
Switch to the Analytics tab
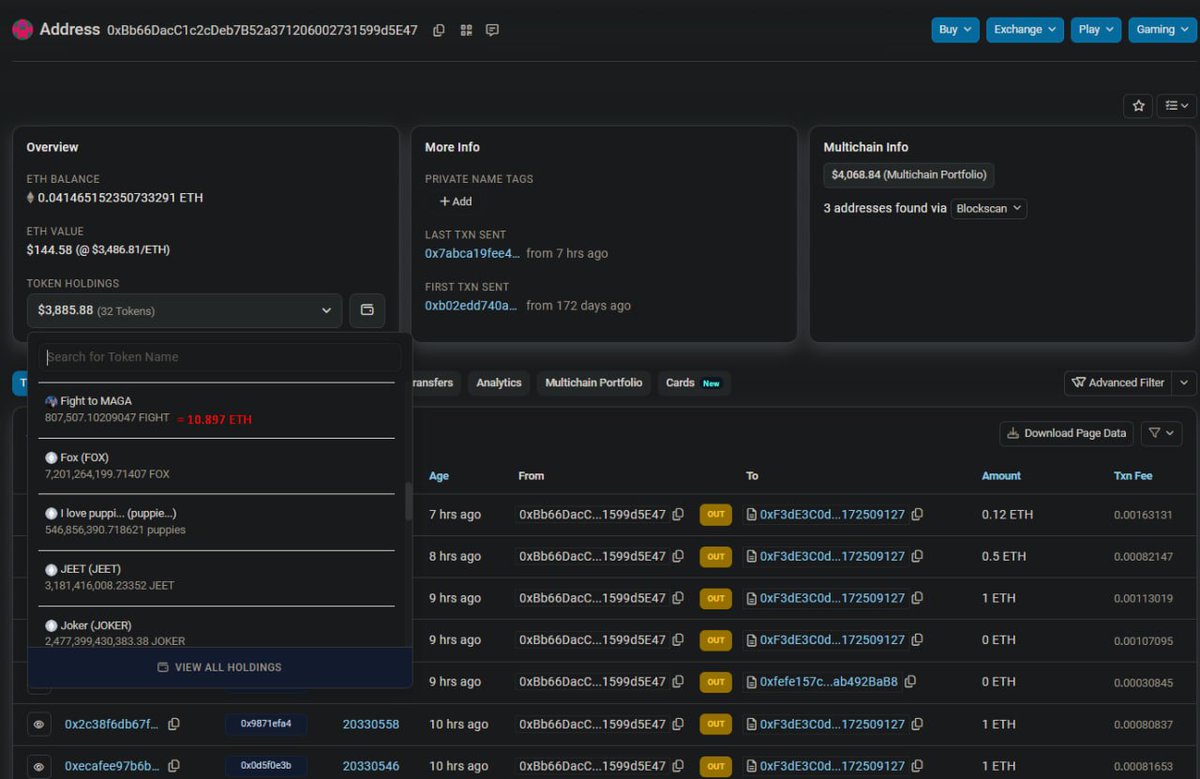coord(499,383)
